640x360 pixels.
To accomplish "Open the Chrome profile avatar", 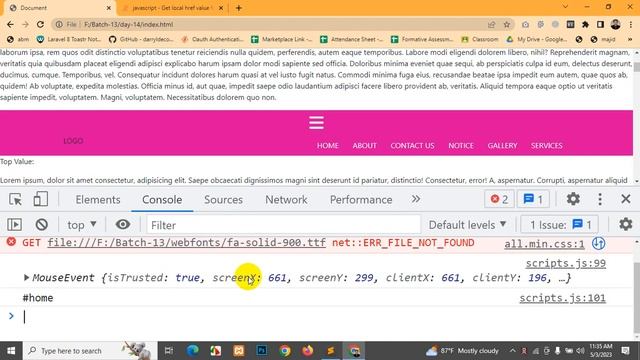I will click(x=616, y=24).
